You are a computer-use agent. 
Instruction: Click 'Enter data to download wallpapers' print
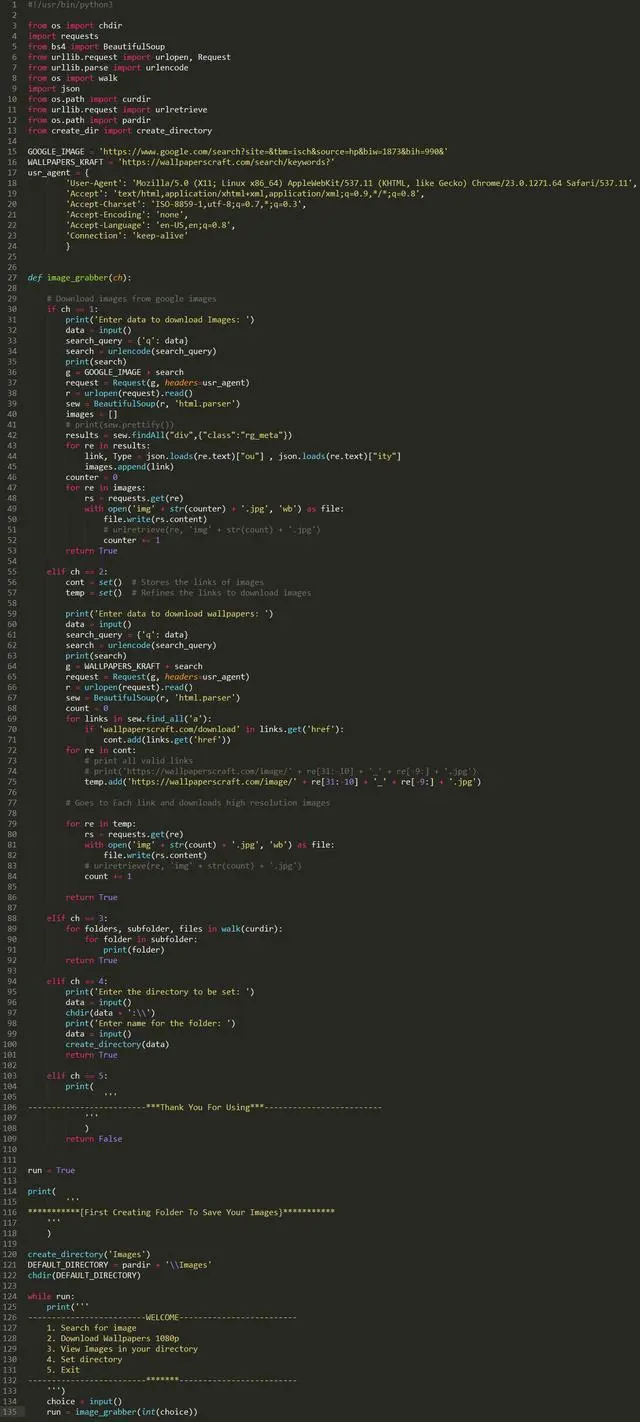point(169,613)
